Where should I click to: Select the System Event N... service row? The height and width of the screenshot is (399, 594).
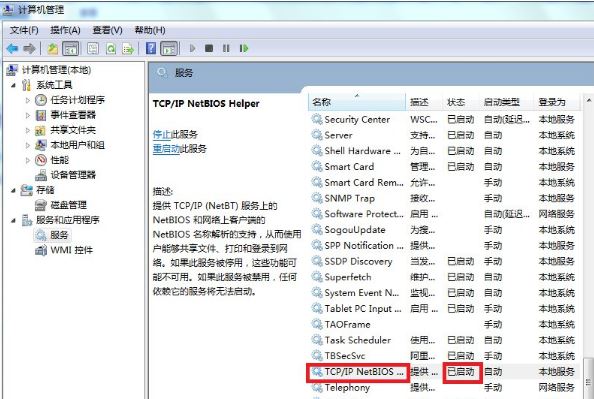(x=443, y=293)
